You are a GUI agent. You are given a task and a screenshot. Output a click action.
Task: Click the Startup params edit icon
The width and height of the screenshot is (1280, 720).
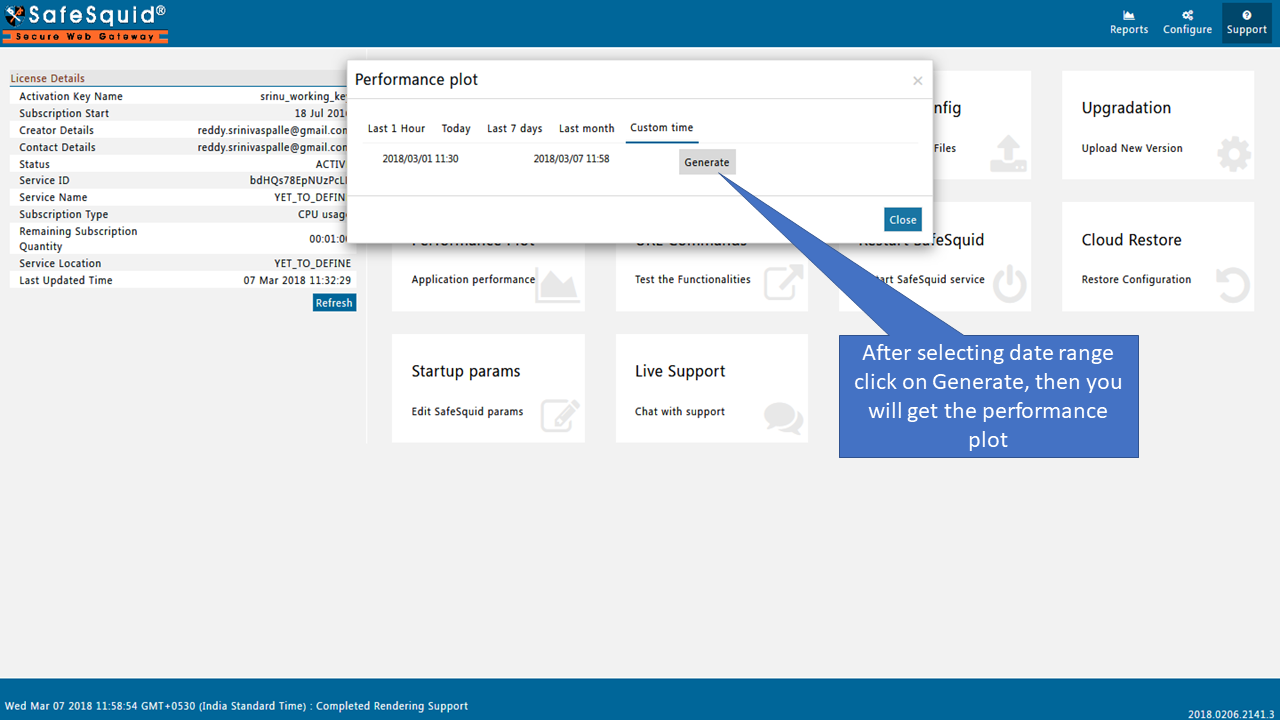pyautogui.click(x=560, y=415)
